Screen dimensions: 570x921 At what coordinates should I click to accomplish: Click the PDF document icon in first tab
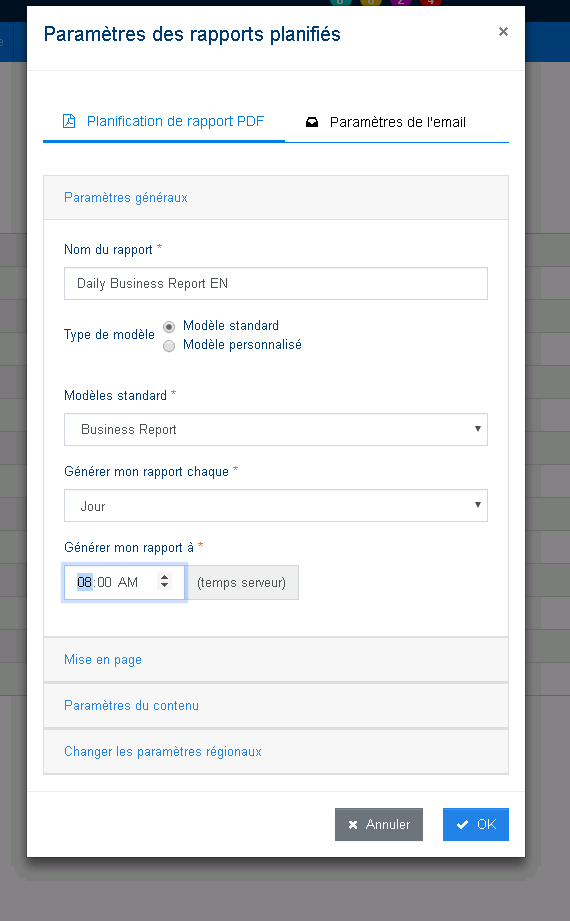coord(69,121)
